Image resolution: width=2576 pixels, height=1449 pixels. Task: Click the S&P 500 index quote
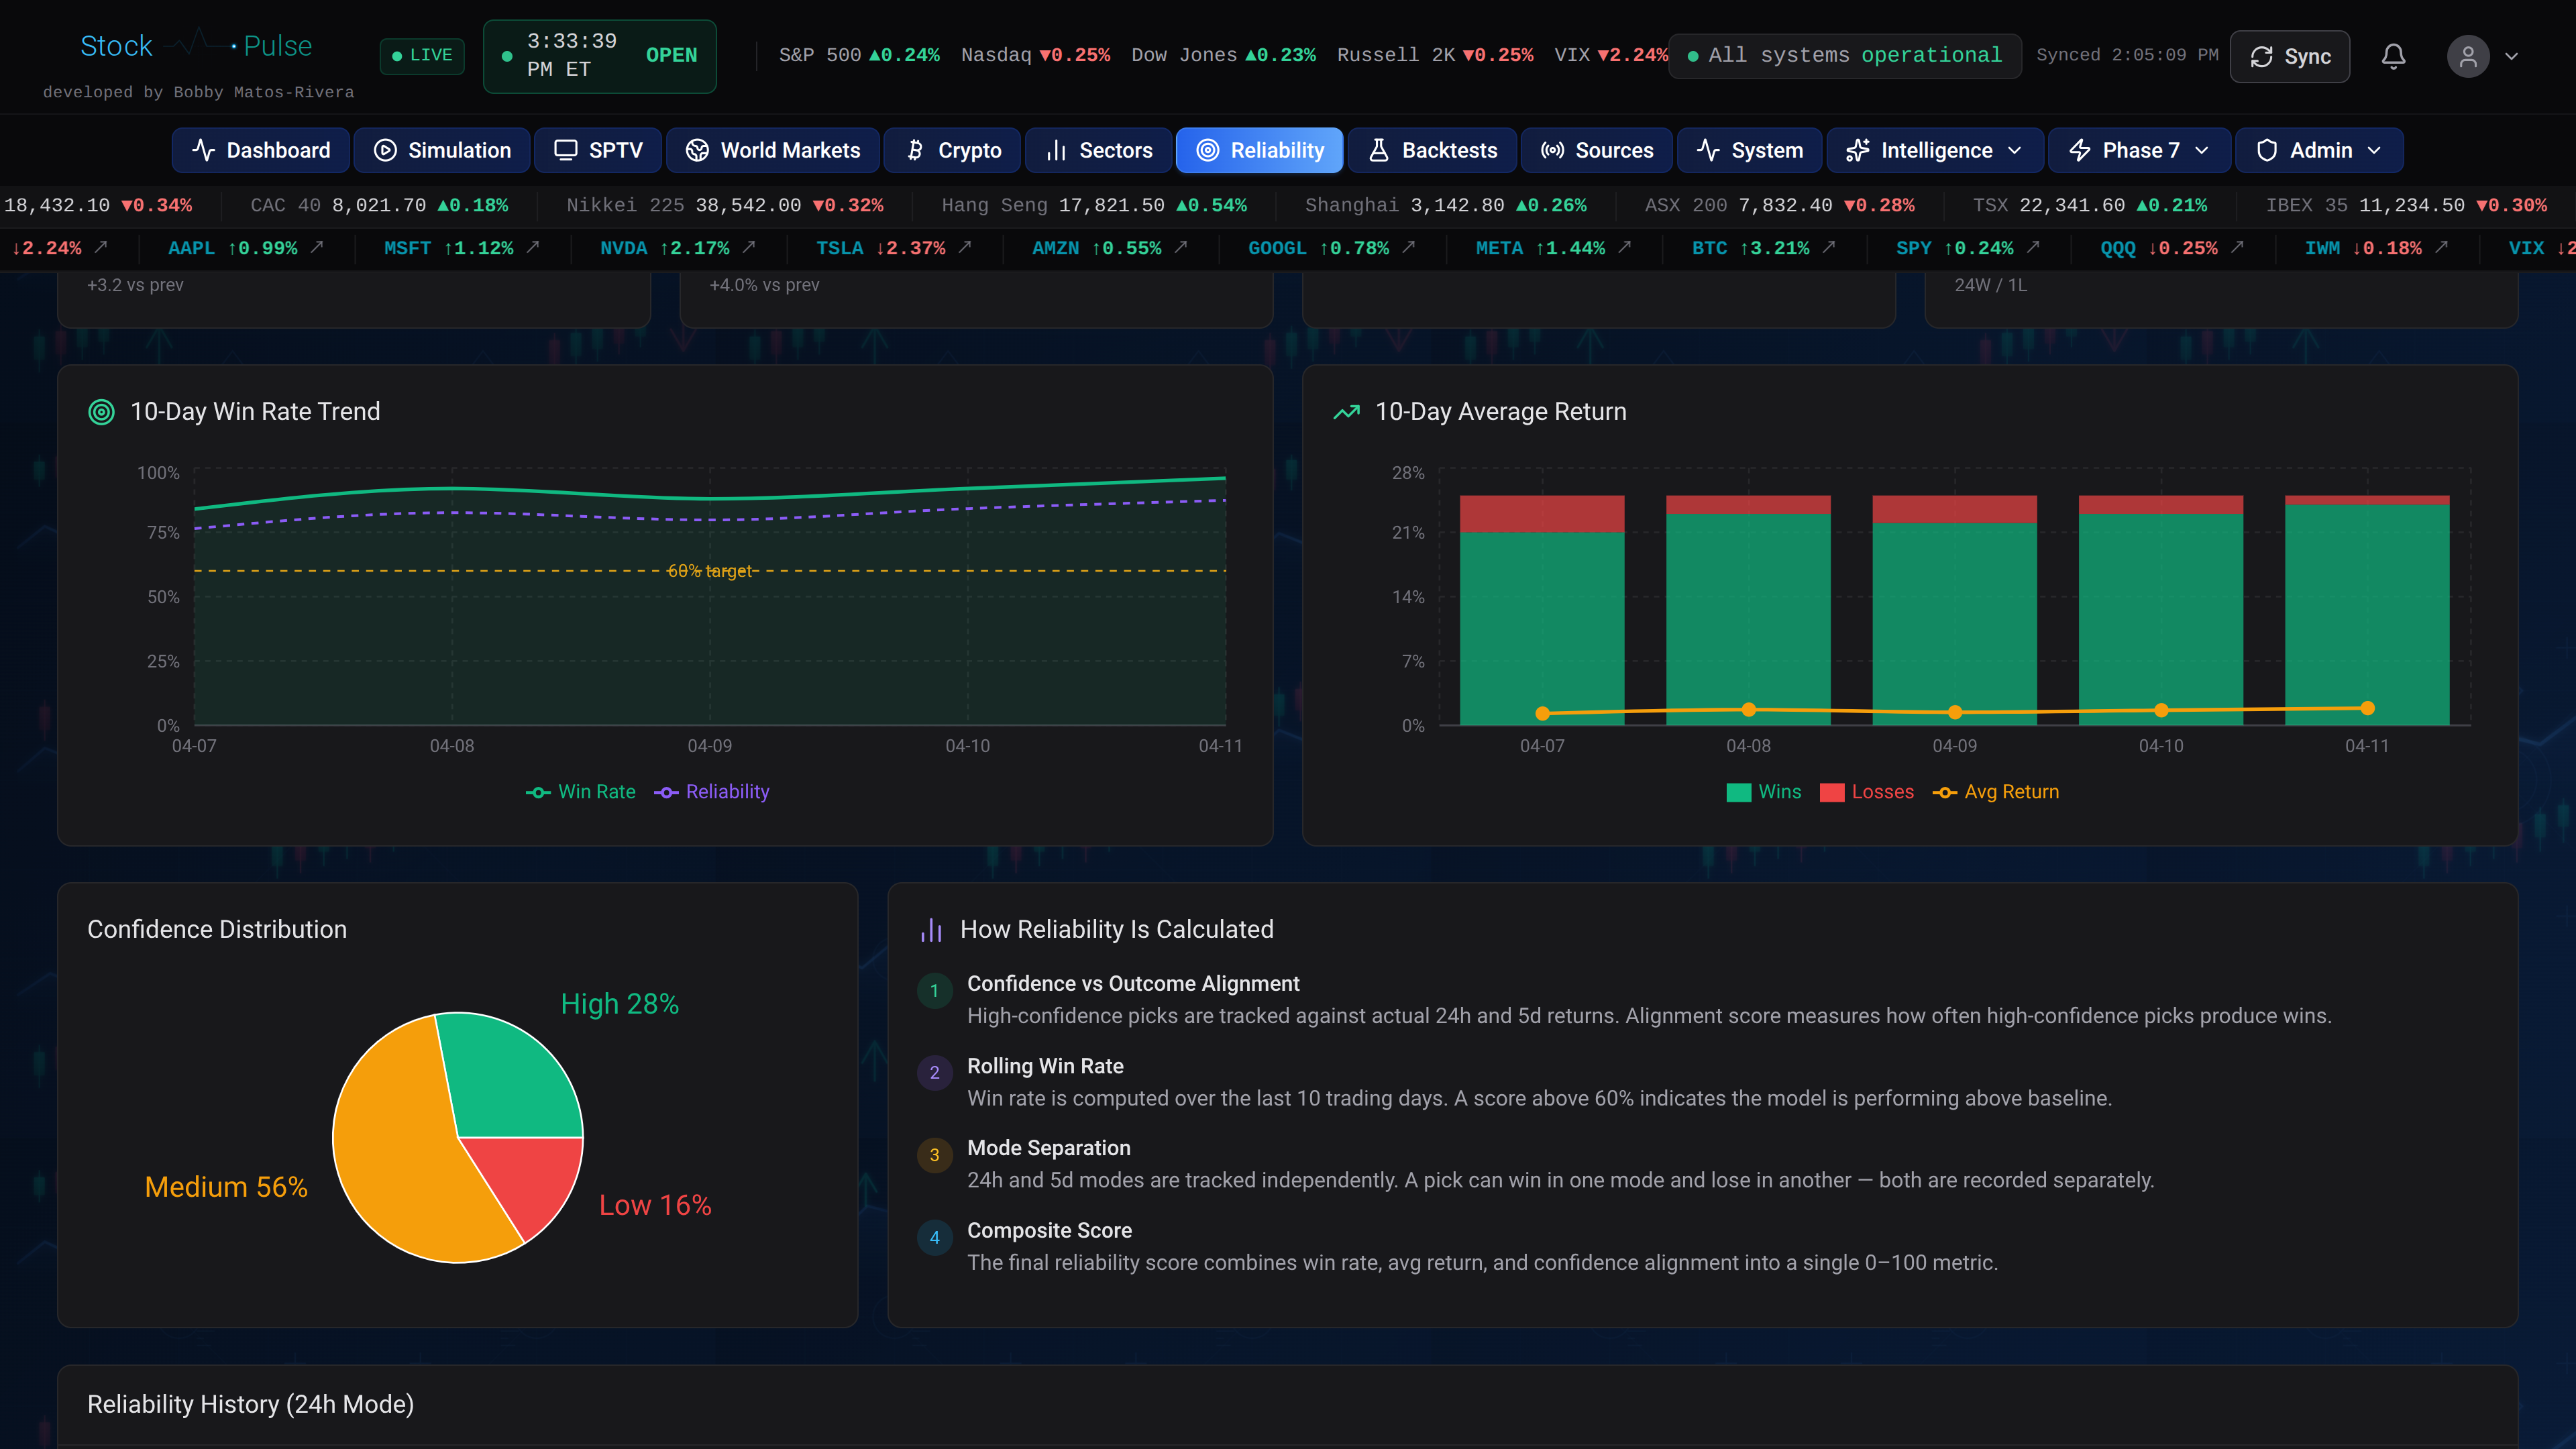tap(859, 55)
